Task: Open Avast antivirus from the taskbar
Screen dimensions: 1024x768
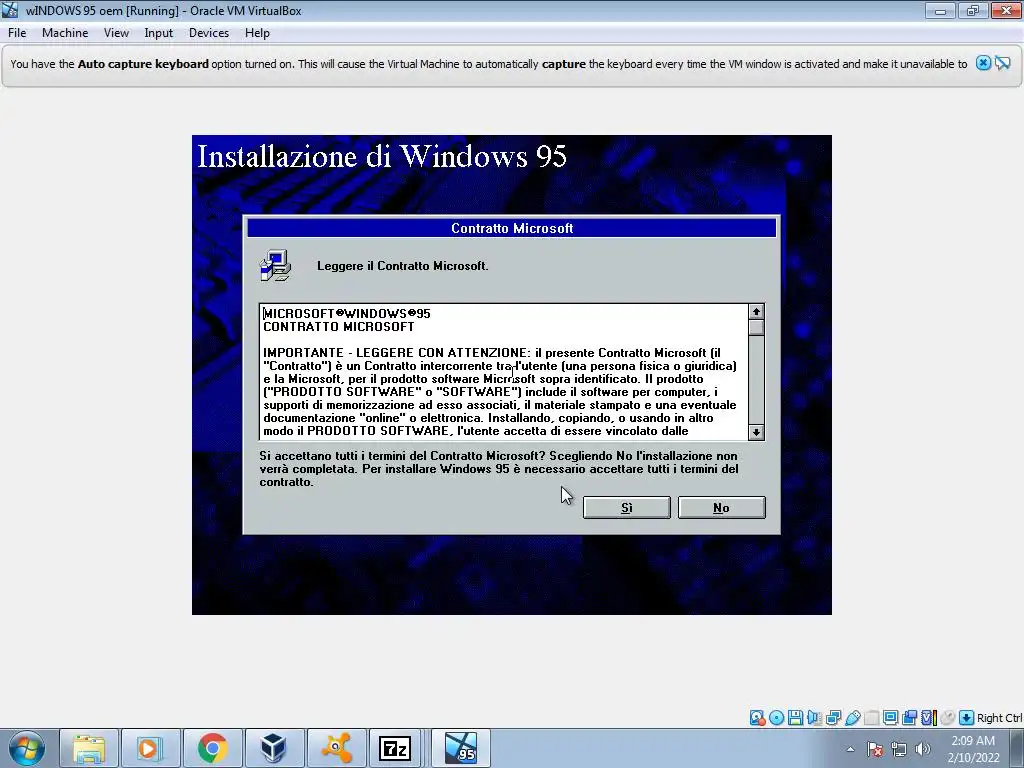Action: click(336, 748)
